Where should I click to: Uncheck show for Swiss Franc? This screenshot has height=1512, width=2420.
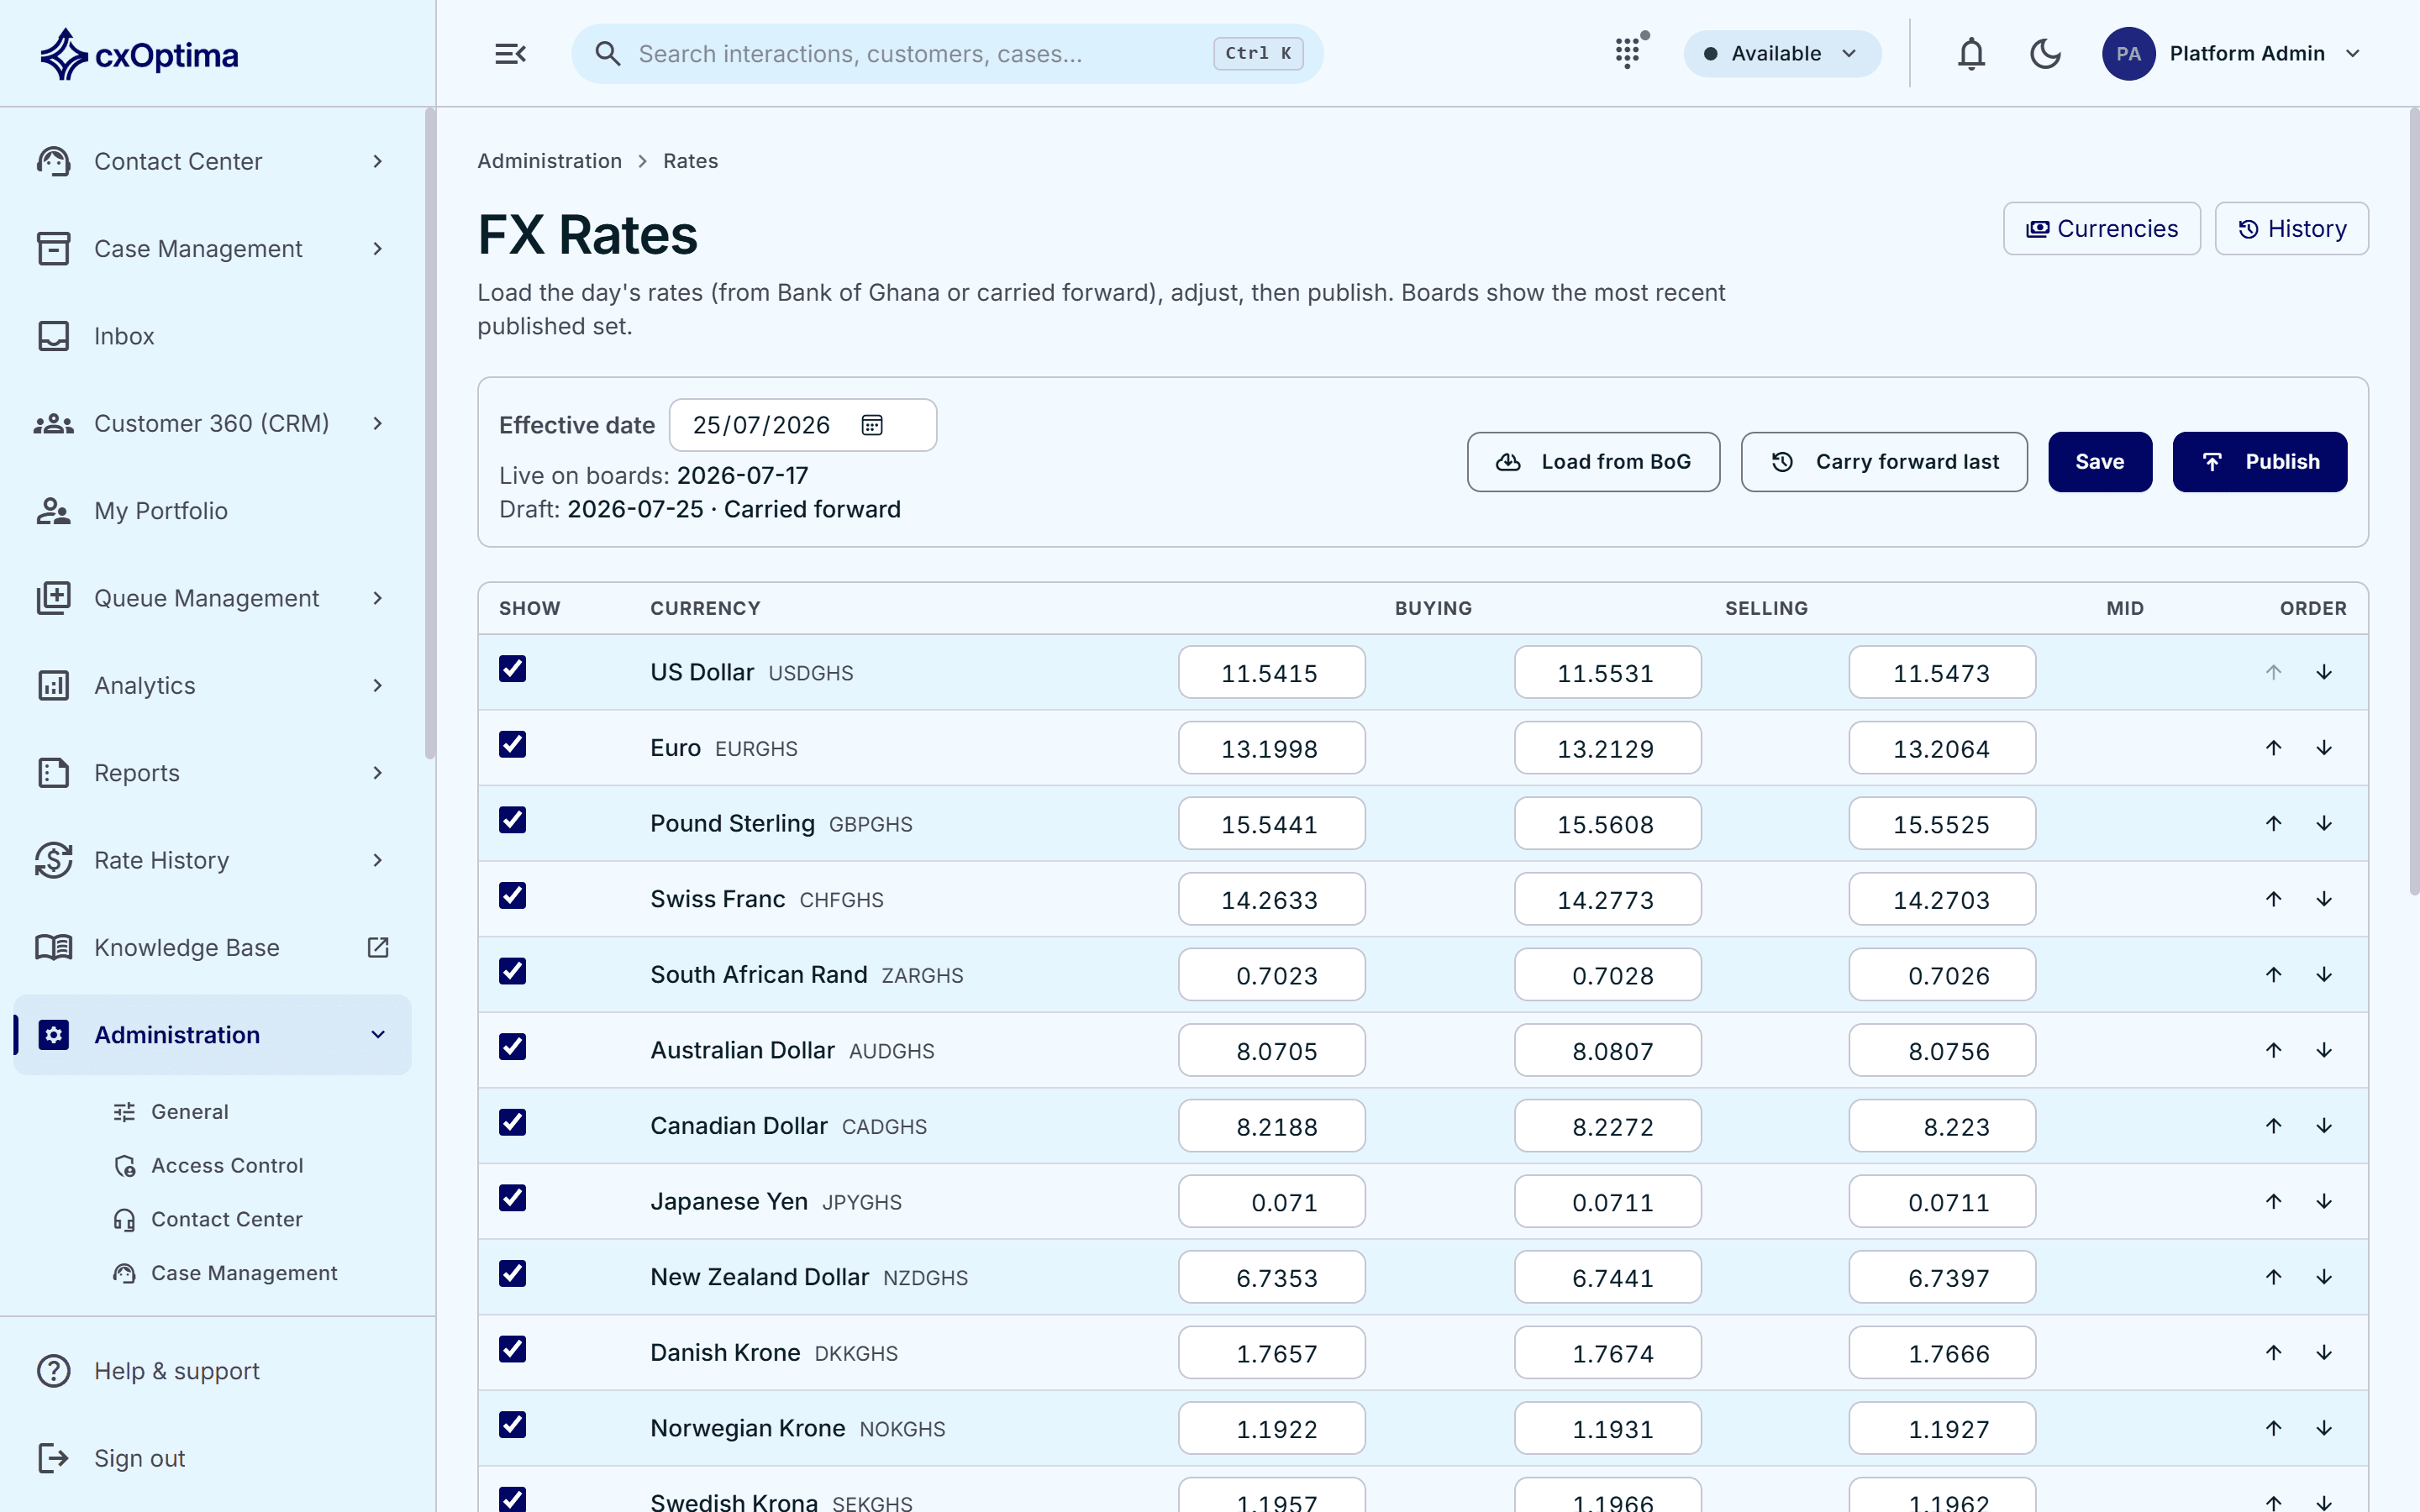coord(512,895)
